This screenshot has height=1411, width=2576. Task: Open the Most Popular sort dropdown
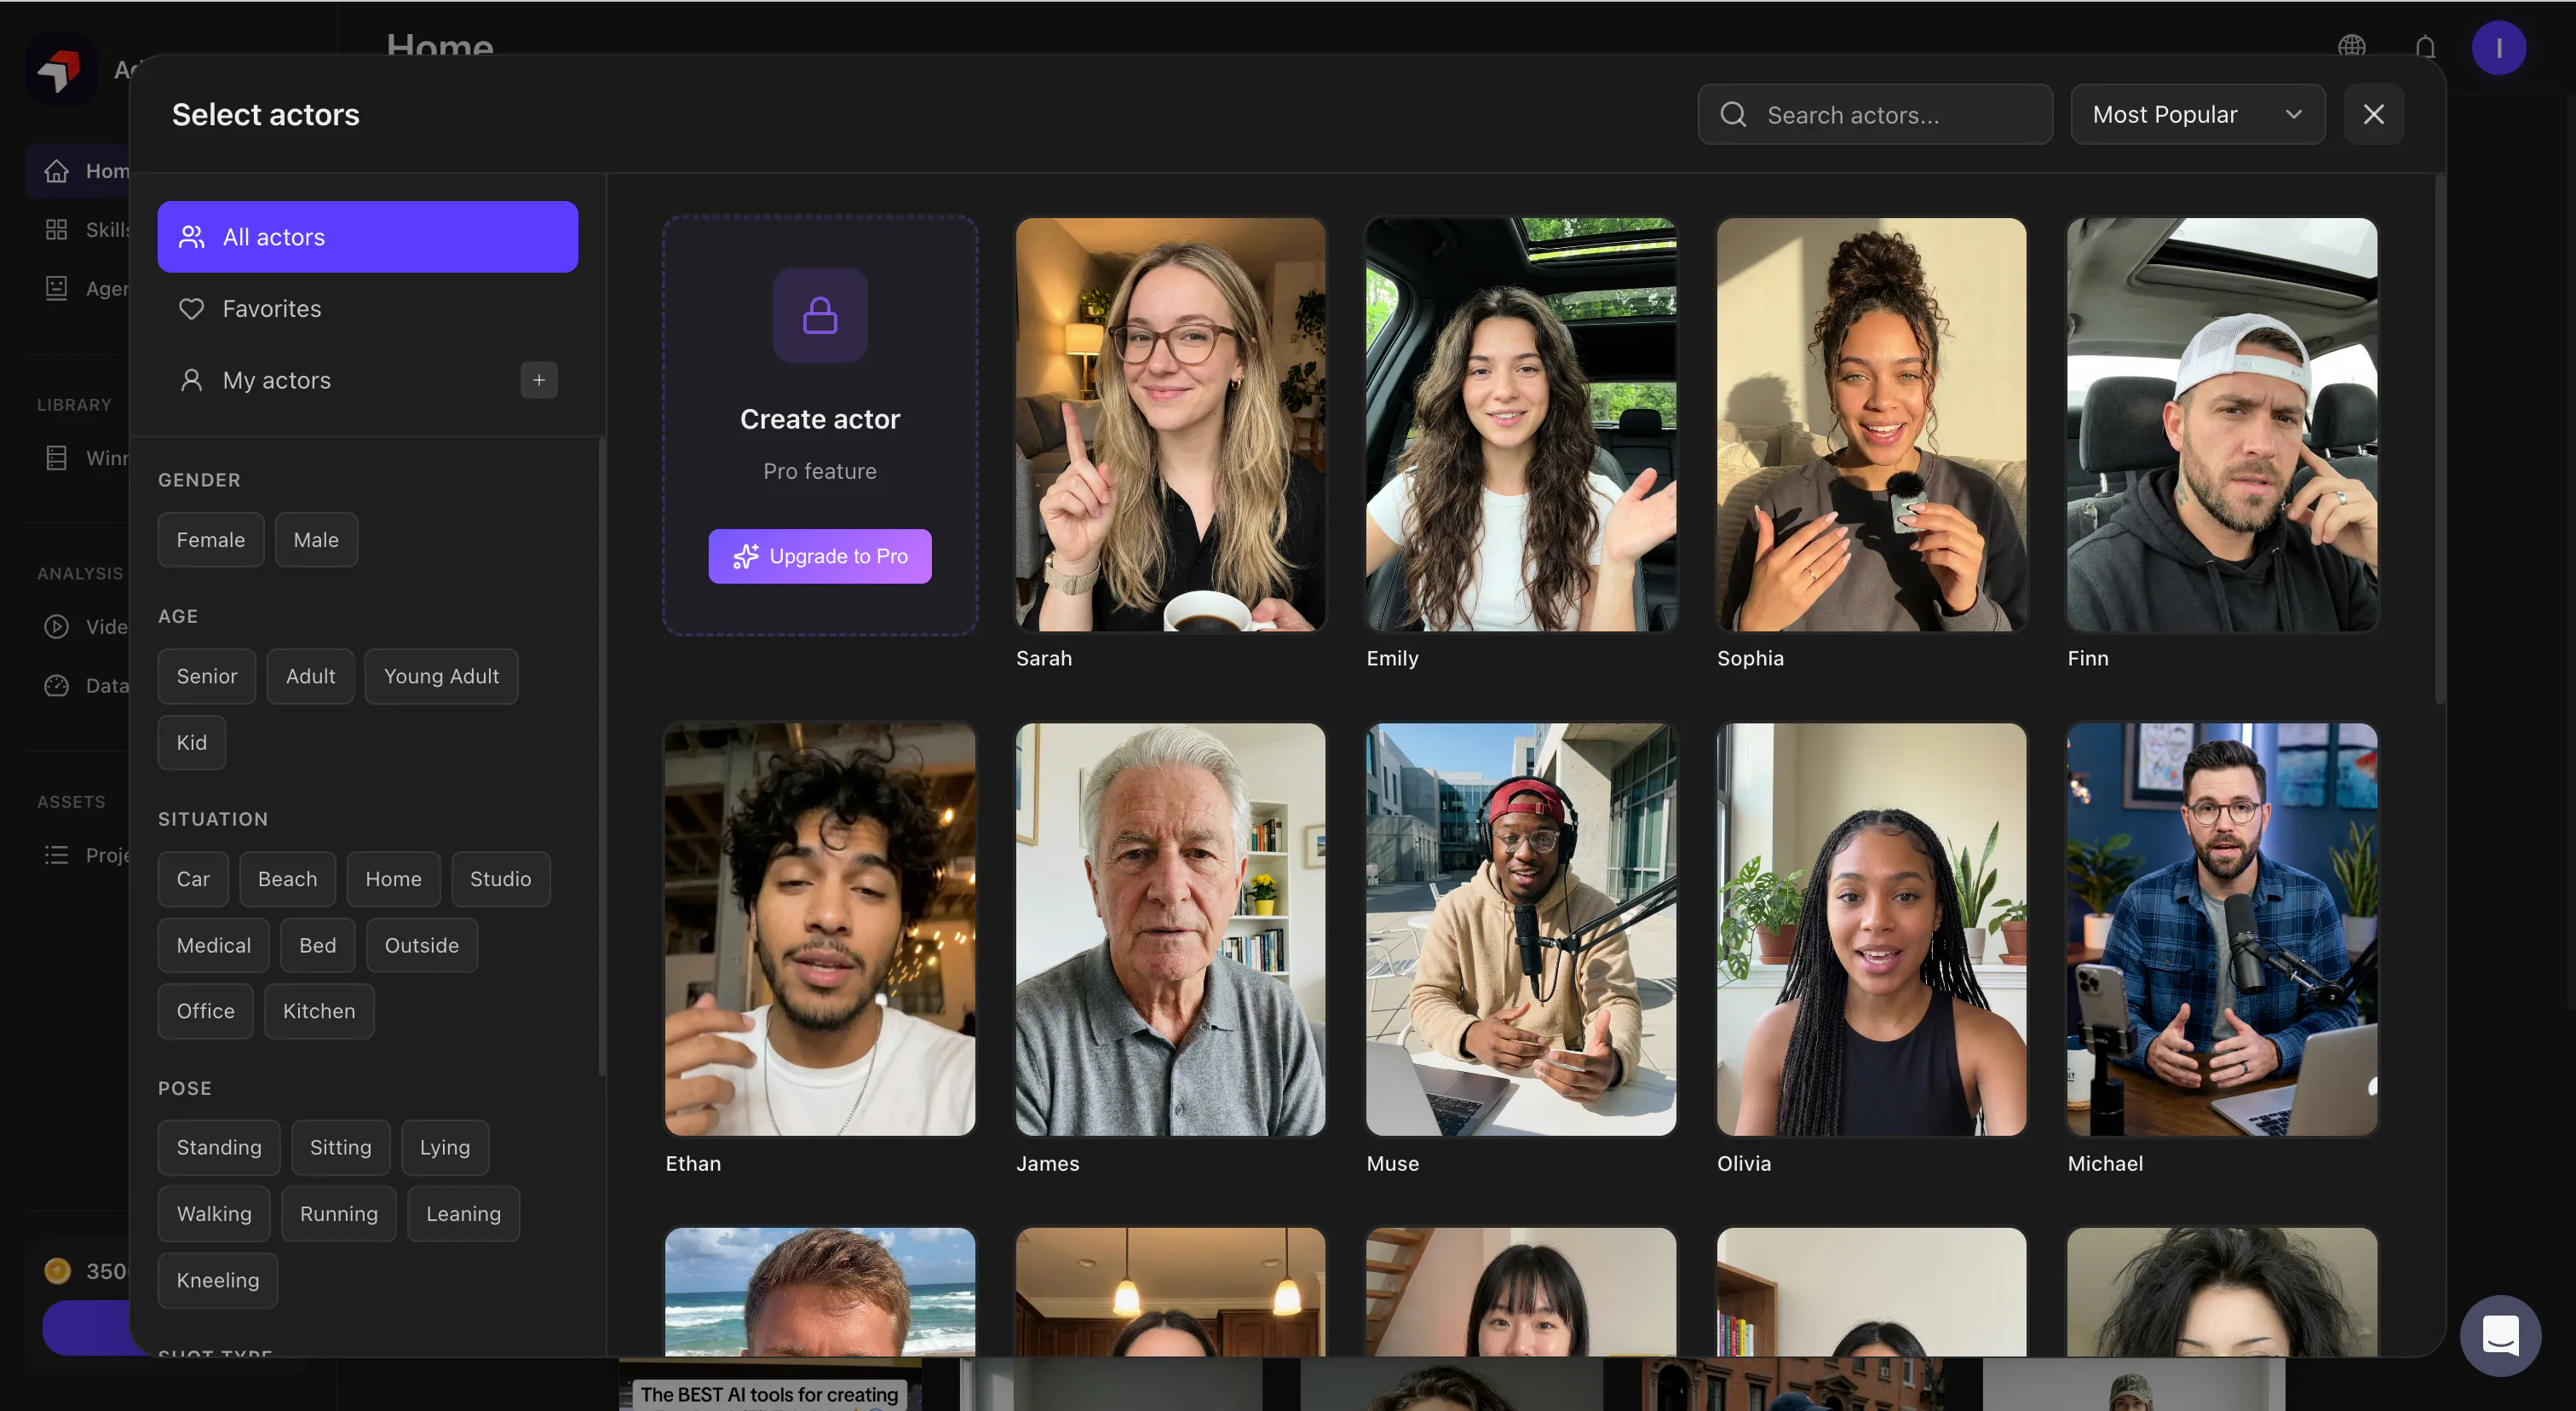pos(2197,115)
